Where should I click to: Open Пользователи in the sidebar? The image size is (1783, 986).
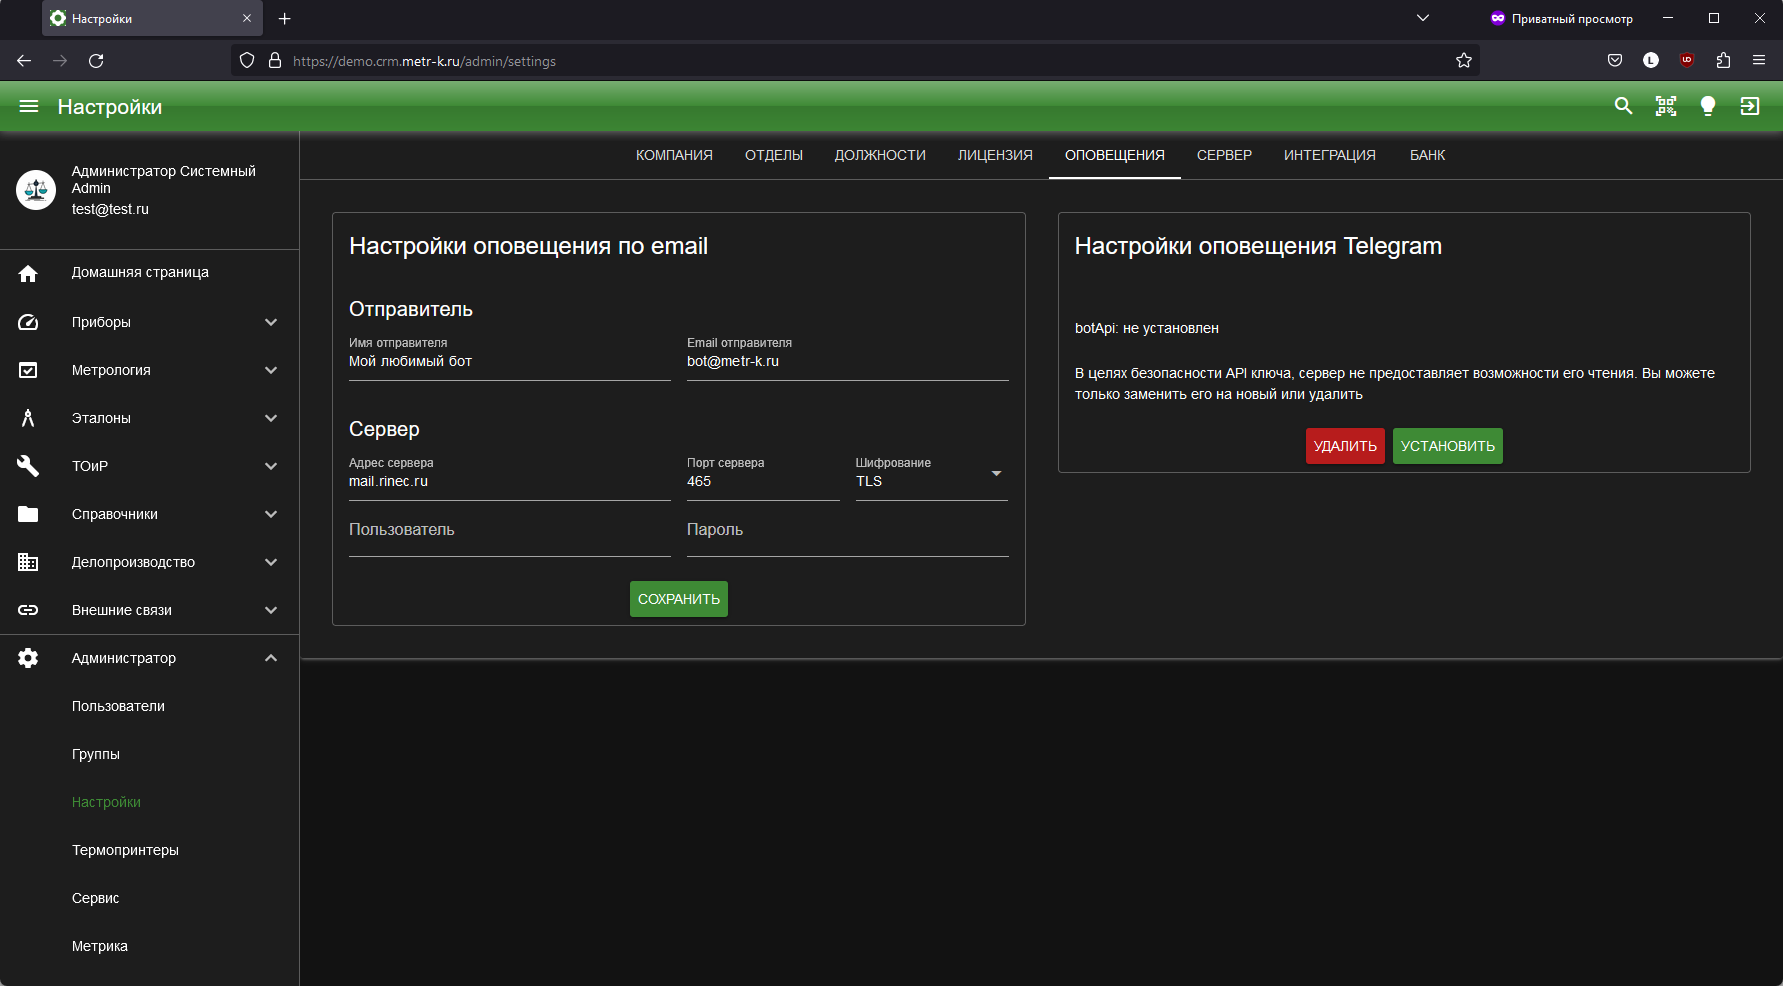[150, 706]
